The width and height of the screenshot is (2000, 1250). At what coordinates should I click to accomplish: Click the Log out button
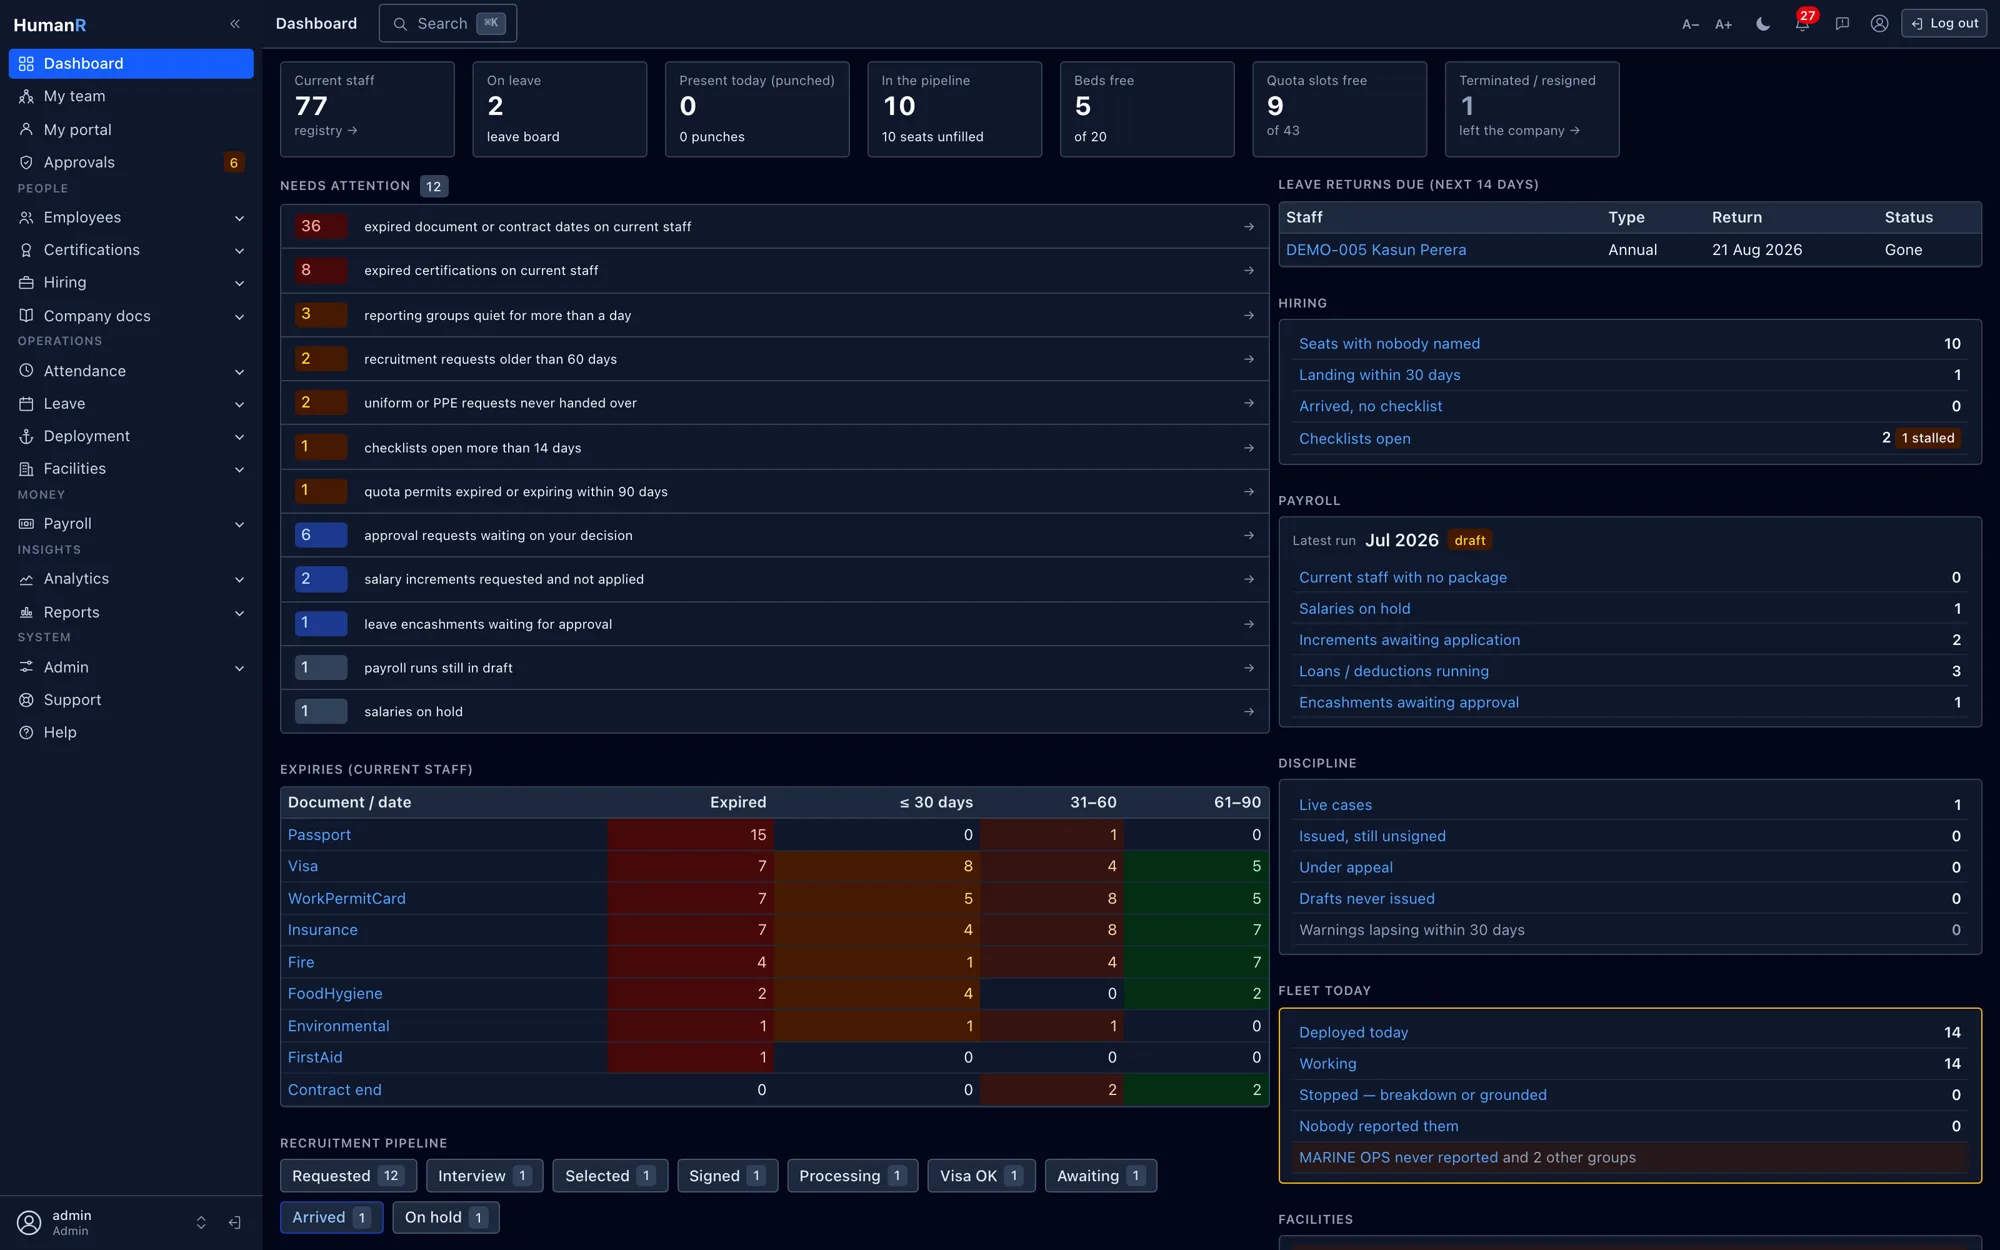coord(1944,24)
